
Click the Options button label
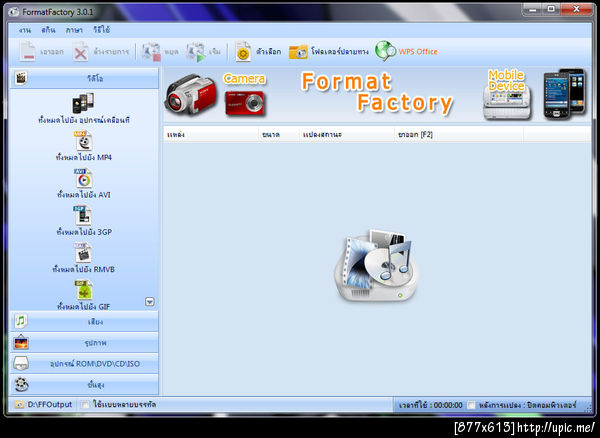click(269, 52)
